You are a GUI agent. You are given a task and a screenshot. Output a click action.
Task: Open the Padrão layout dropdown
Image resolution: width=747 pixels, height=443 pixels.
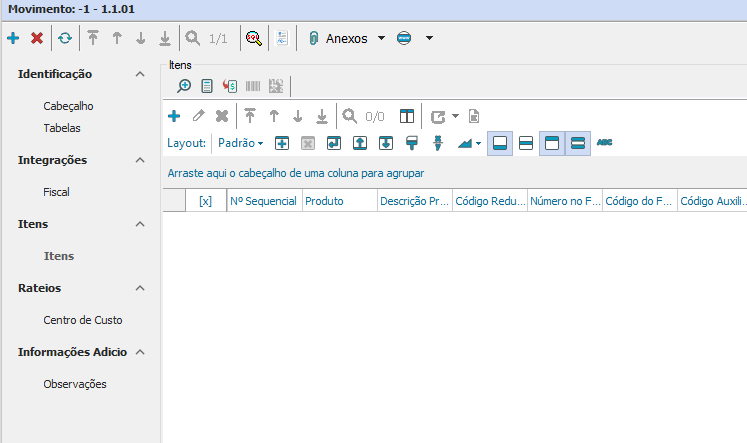click(241, 143)
